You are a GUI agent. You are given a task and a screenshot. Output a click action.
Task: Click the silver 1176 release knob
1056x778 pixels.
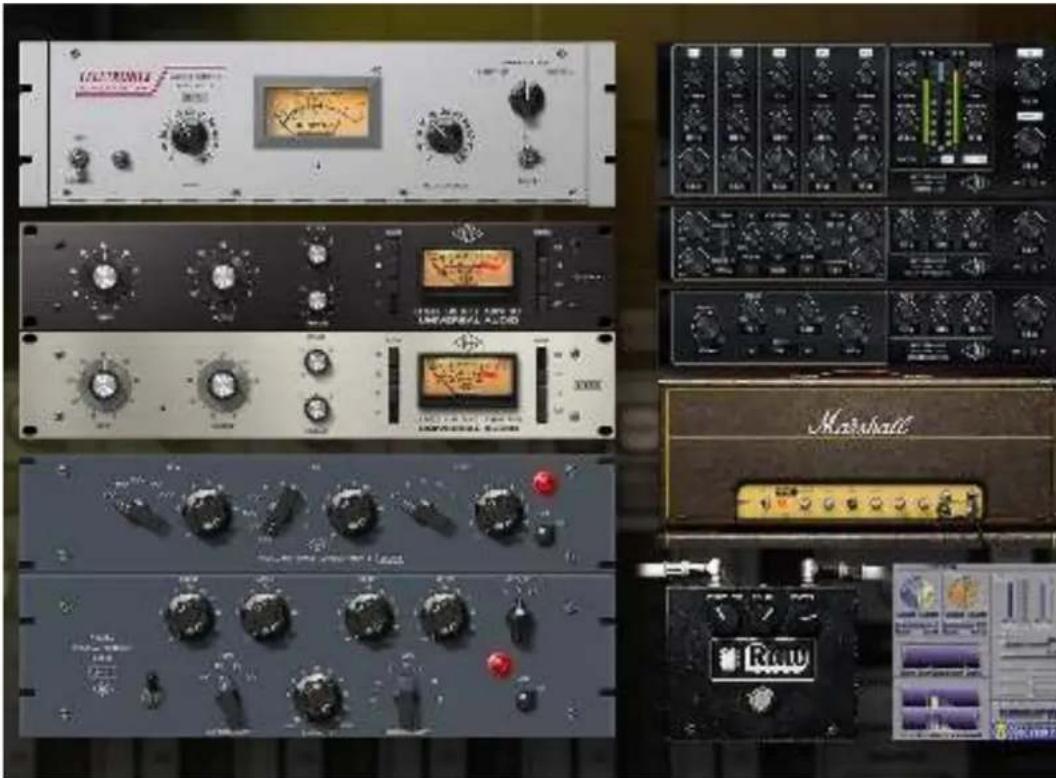[317, 408]
